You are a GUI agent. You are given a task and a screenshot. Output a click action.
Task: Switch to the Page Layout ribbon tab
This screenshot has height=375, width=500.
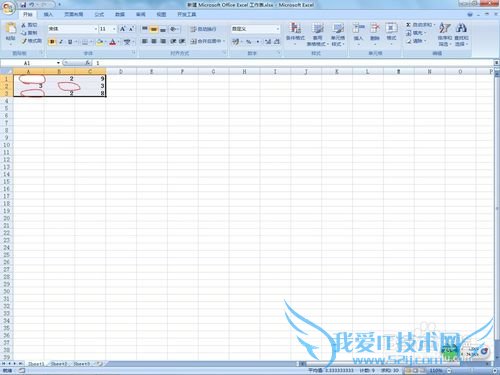pyautogui.click(x=74, y=14)
